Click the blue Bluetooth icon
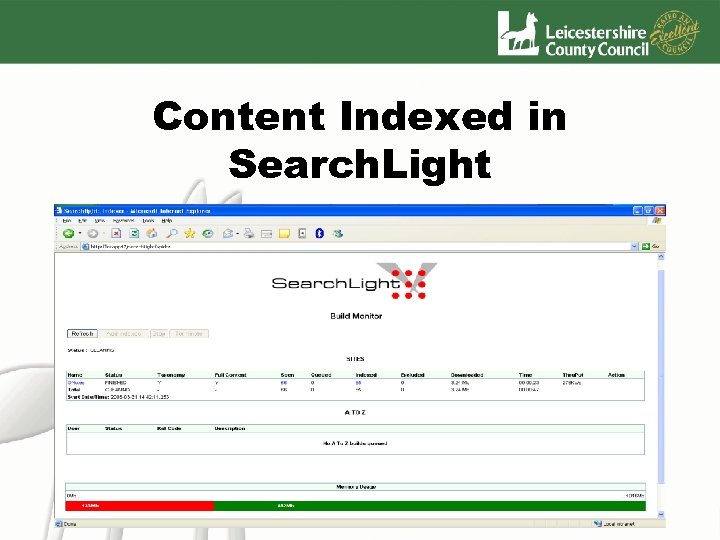This screenshot has height=540, width=720. (x=320, y=233)
